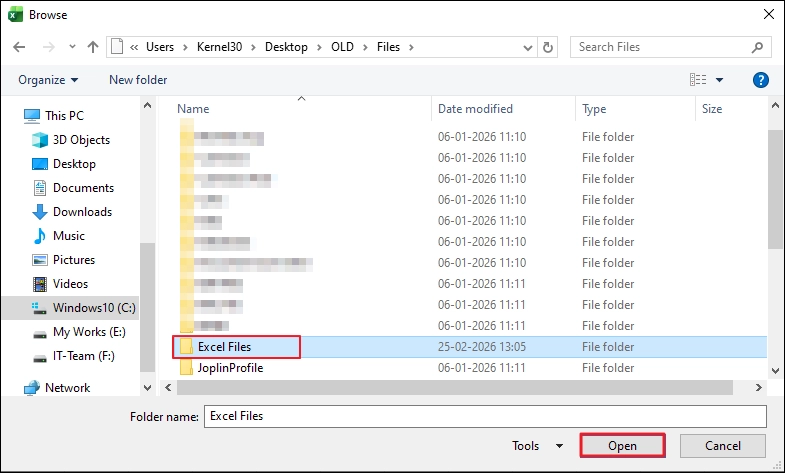Viewport: 785px width, 473px height.
Task: Select Network in navigation pane
Action: tap(67, 388)
